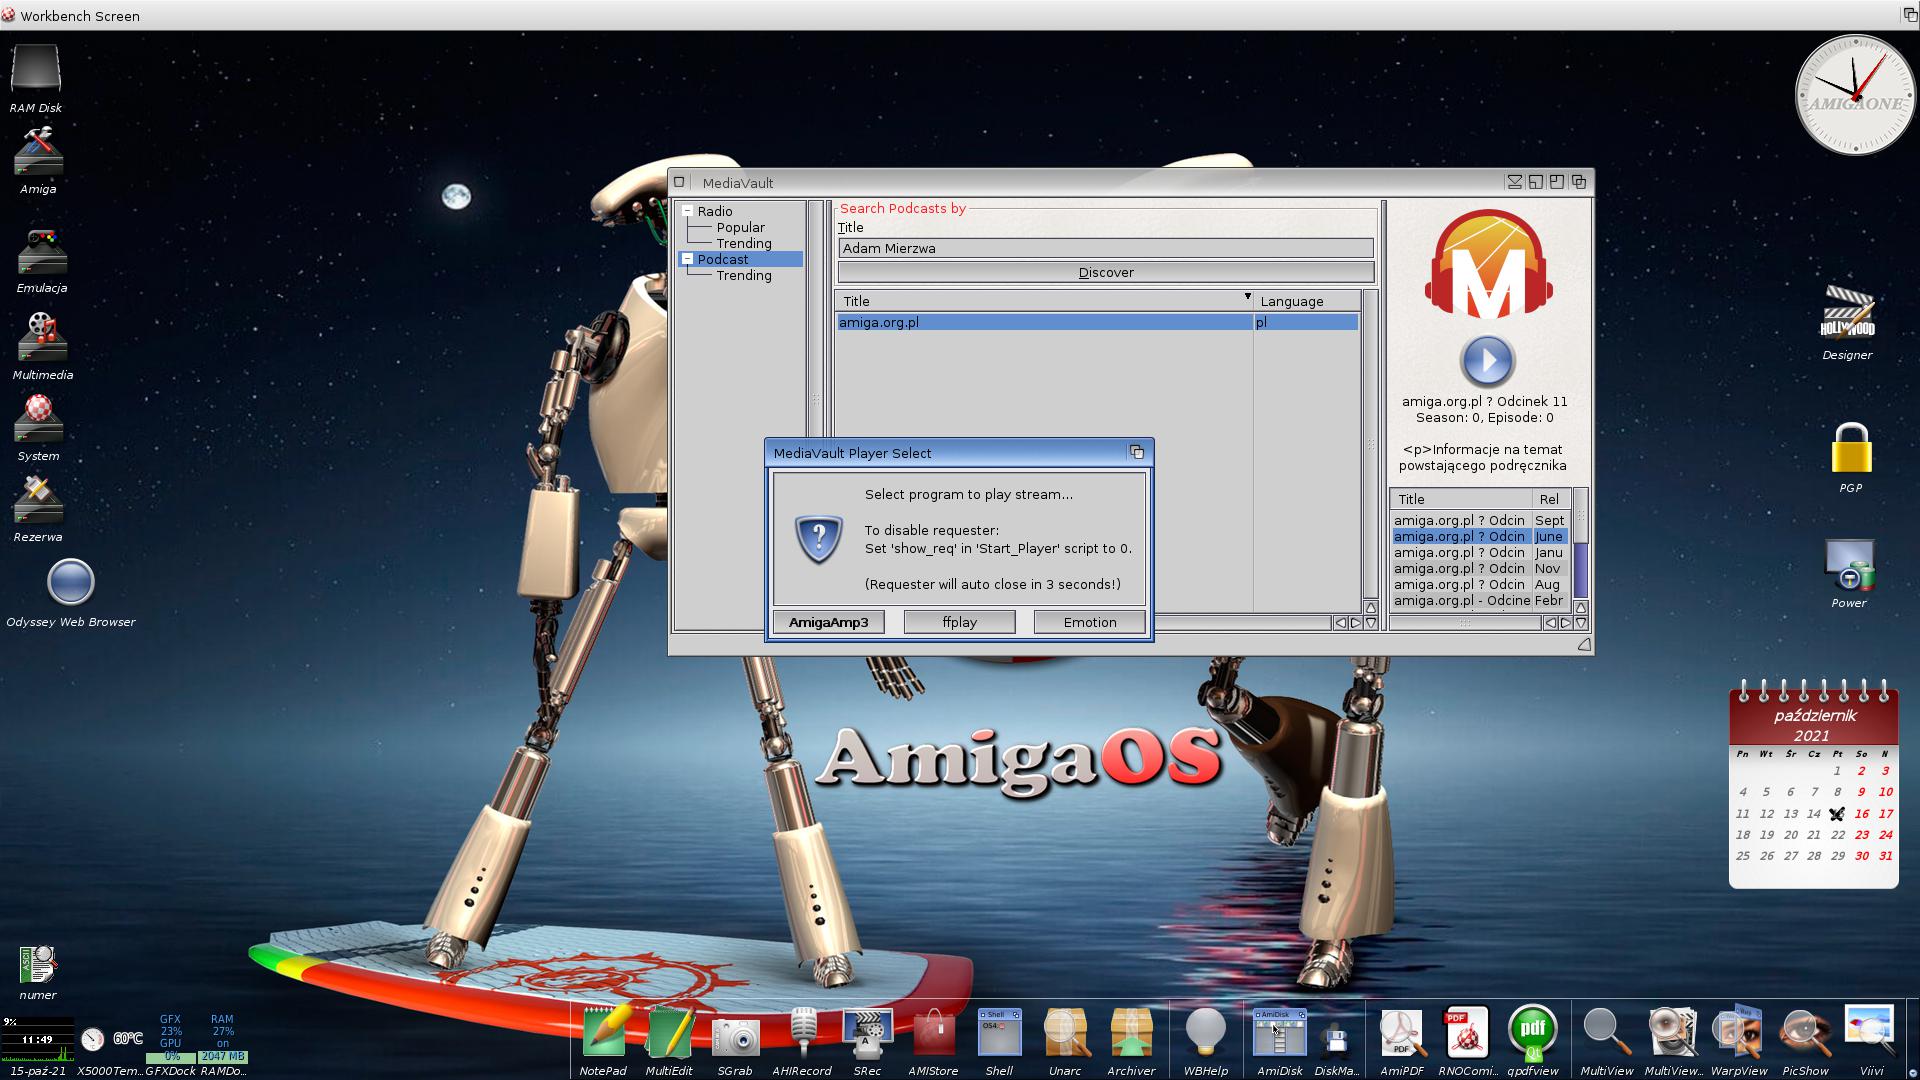Choose AmigaAmp3 as player

click(828, 622)
